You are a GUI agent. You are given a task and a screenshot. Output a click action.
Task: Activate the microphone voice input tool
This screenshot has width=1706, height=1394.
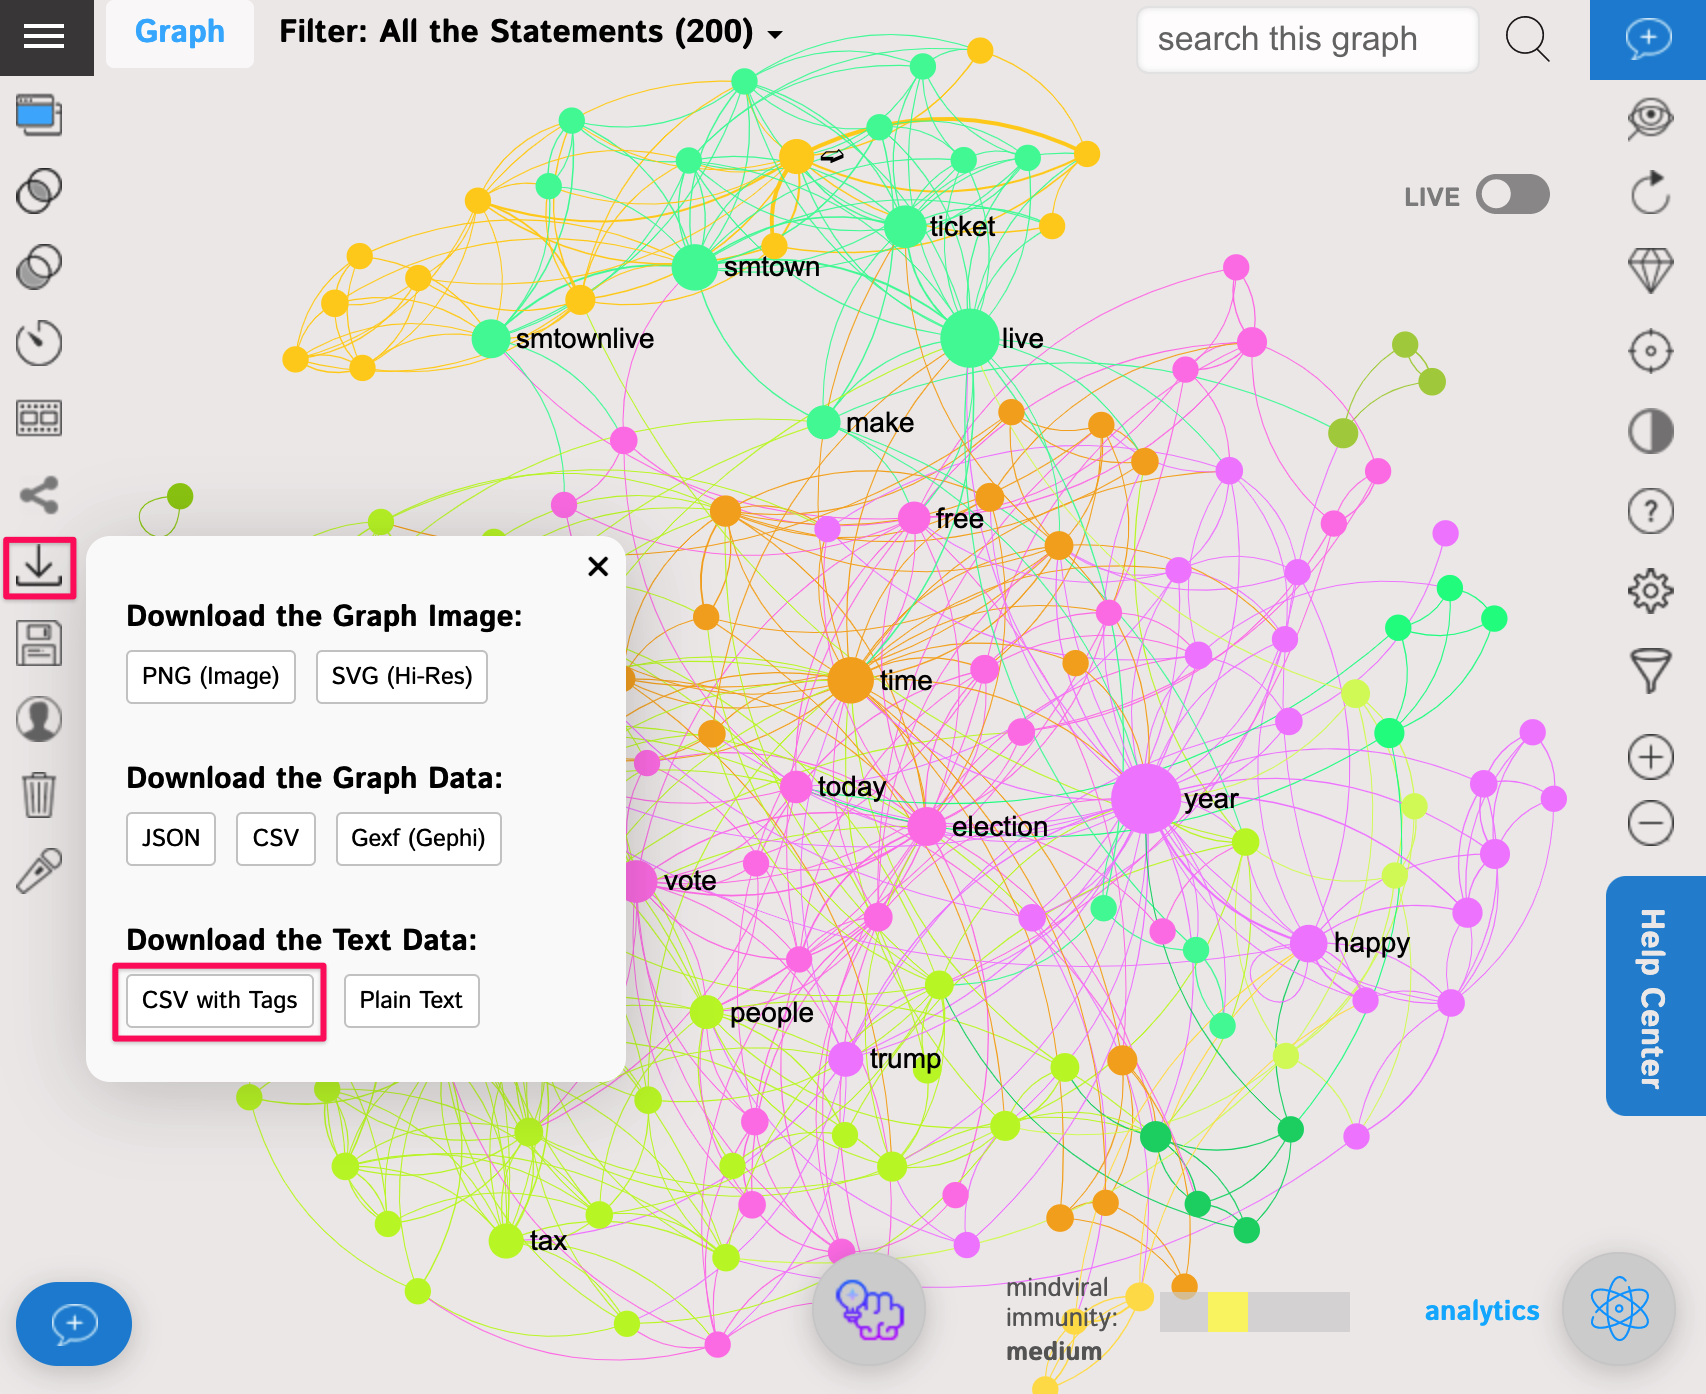(x=39, y=868)
